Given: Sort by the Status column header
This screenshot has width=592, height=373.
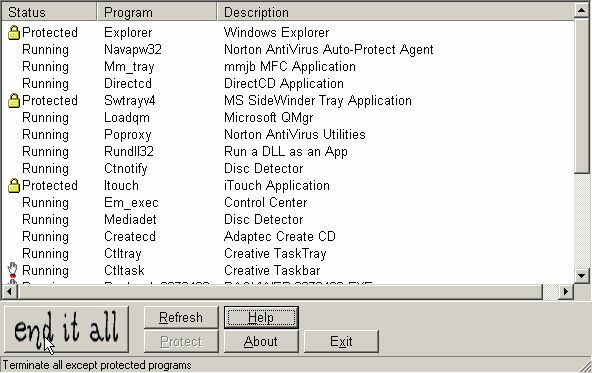Looking at the screenshot, I should click(x=49, y=12).
